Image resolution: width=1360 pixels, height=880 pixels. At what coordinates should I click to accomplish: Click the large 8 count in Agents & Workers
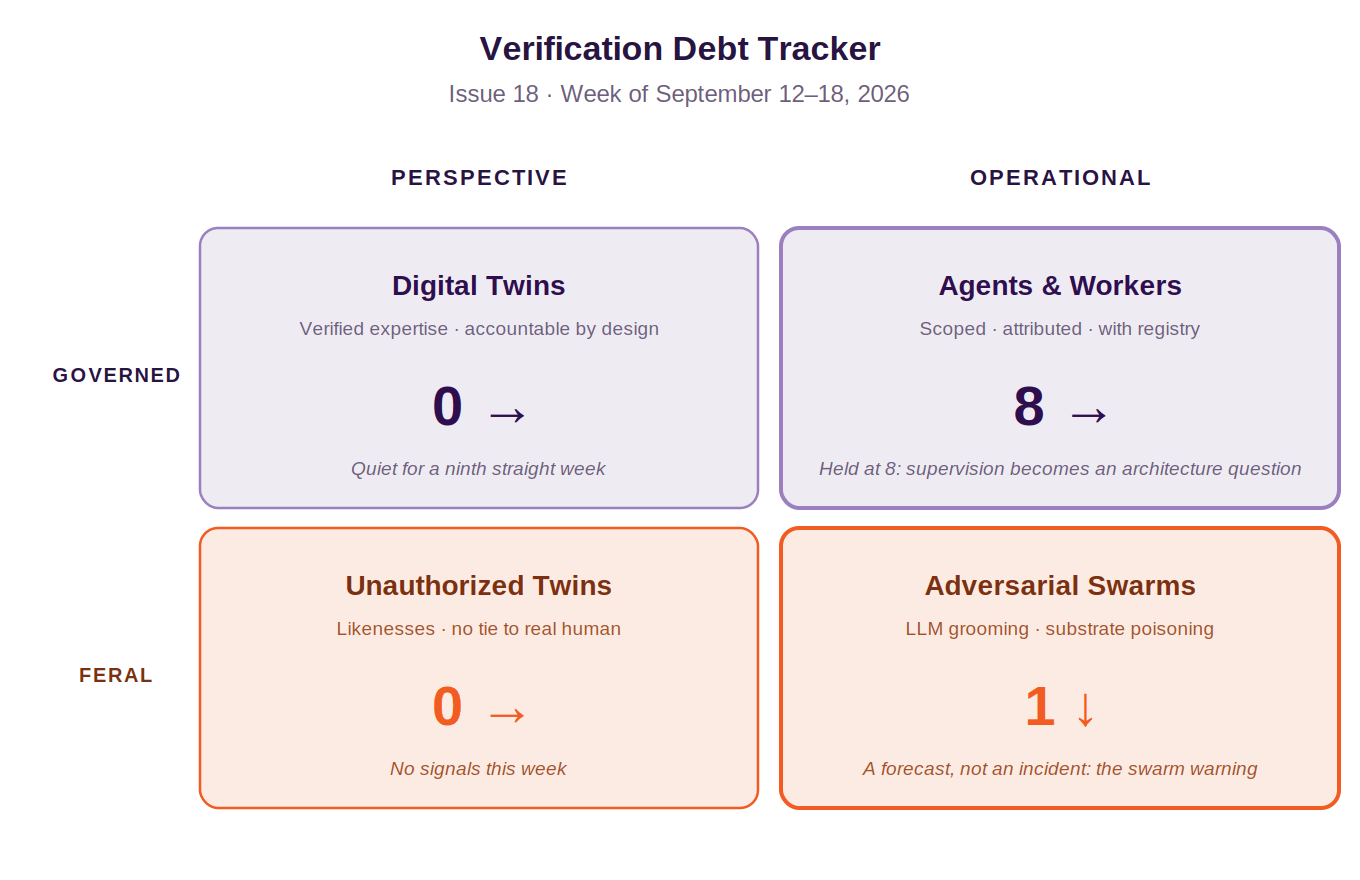[x=1029, y=407]
